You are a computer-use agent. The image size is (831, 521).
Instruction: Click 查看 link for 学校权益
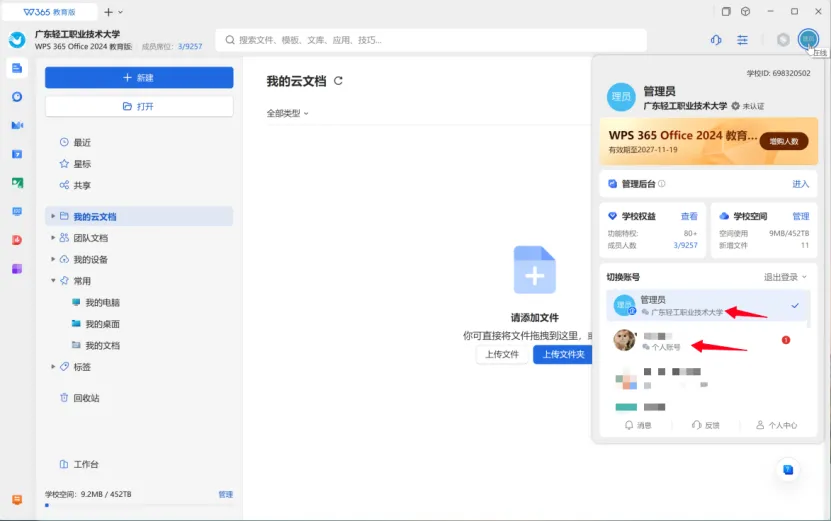(689, 216)
